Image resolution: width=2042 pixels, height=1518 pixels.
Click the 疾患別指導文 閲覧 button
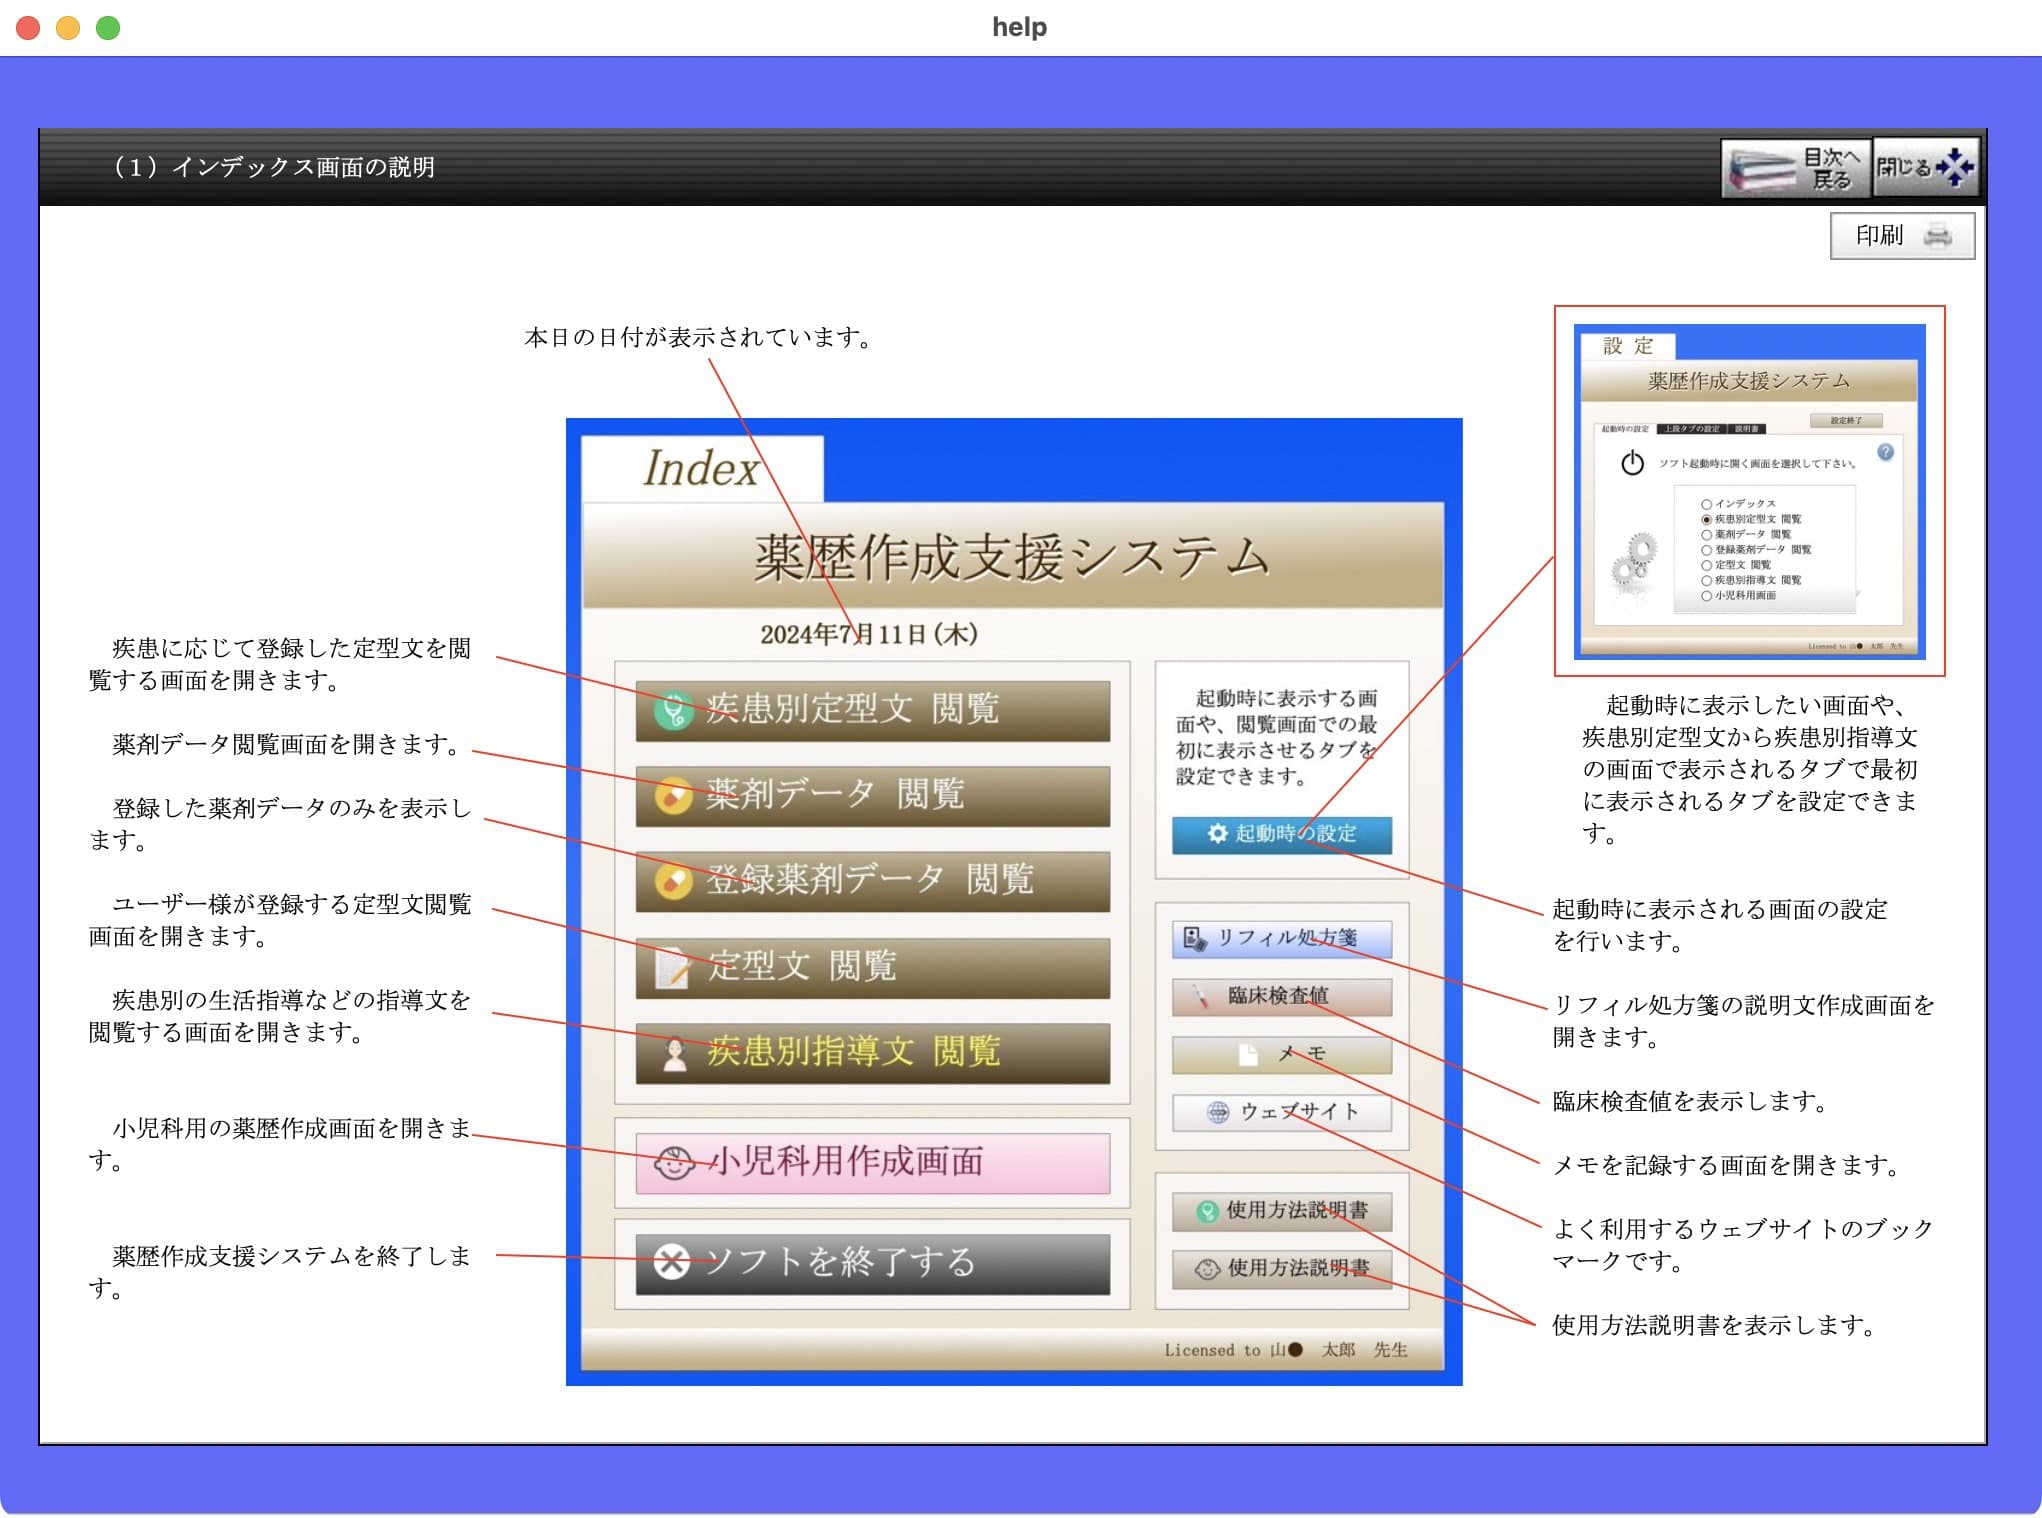[872, 1052]
